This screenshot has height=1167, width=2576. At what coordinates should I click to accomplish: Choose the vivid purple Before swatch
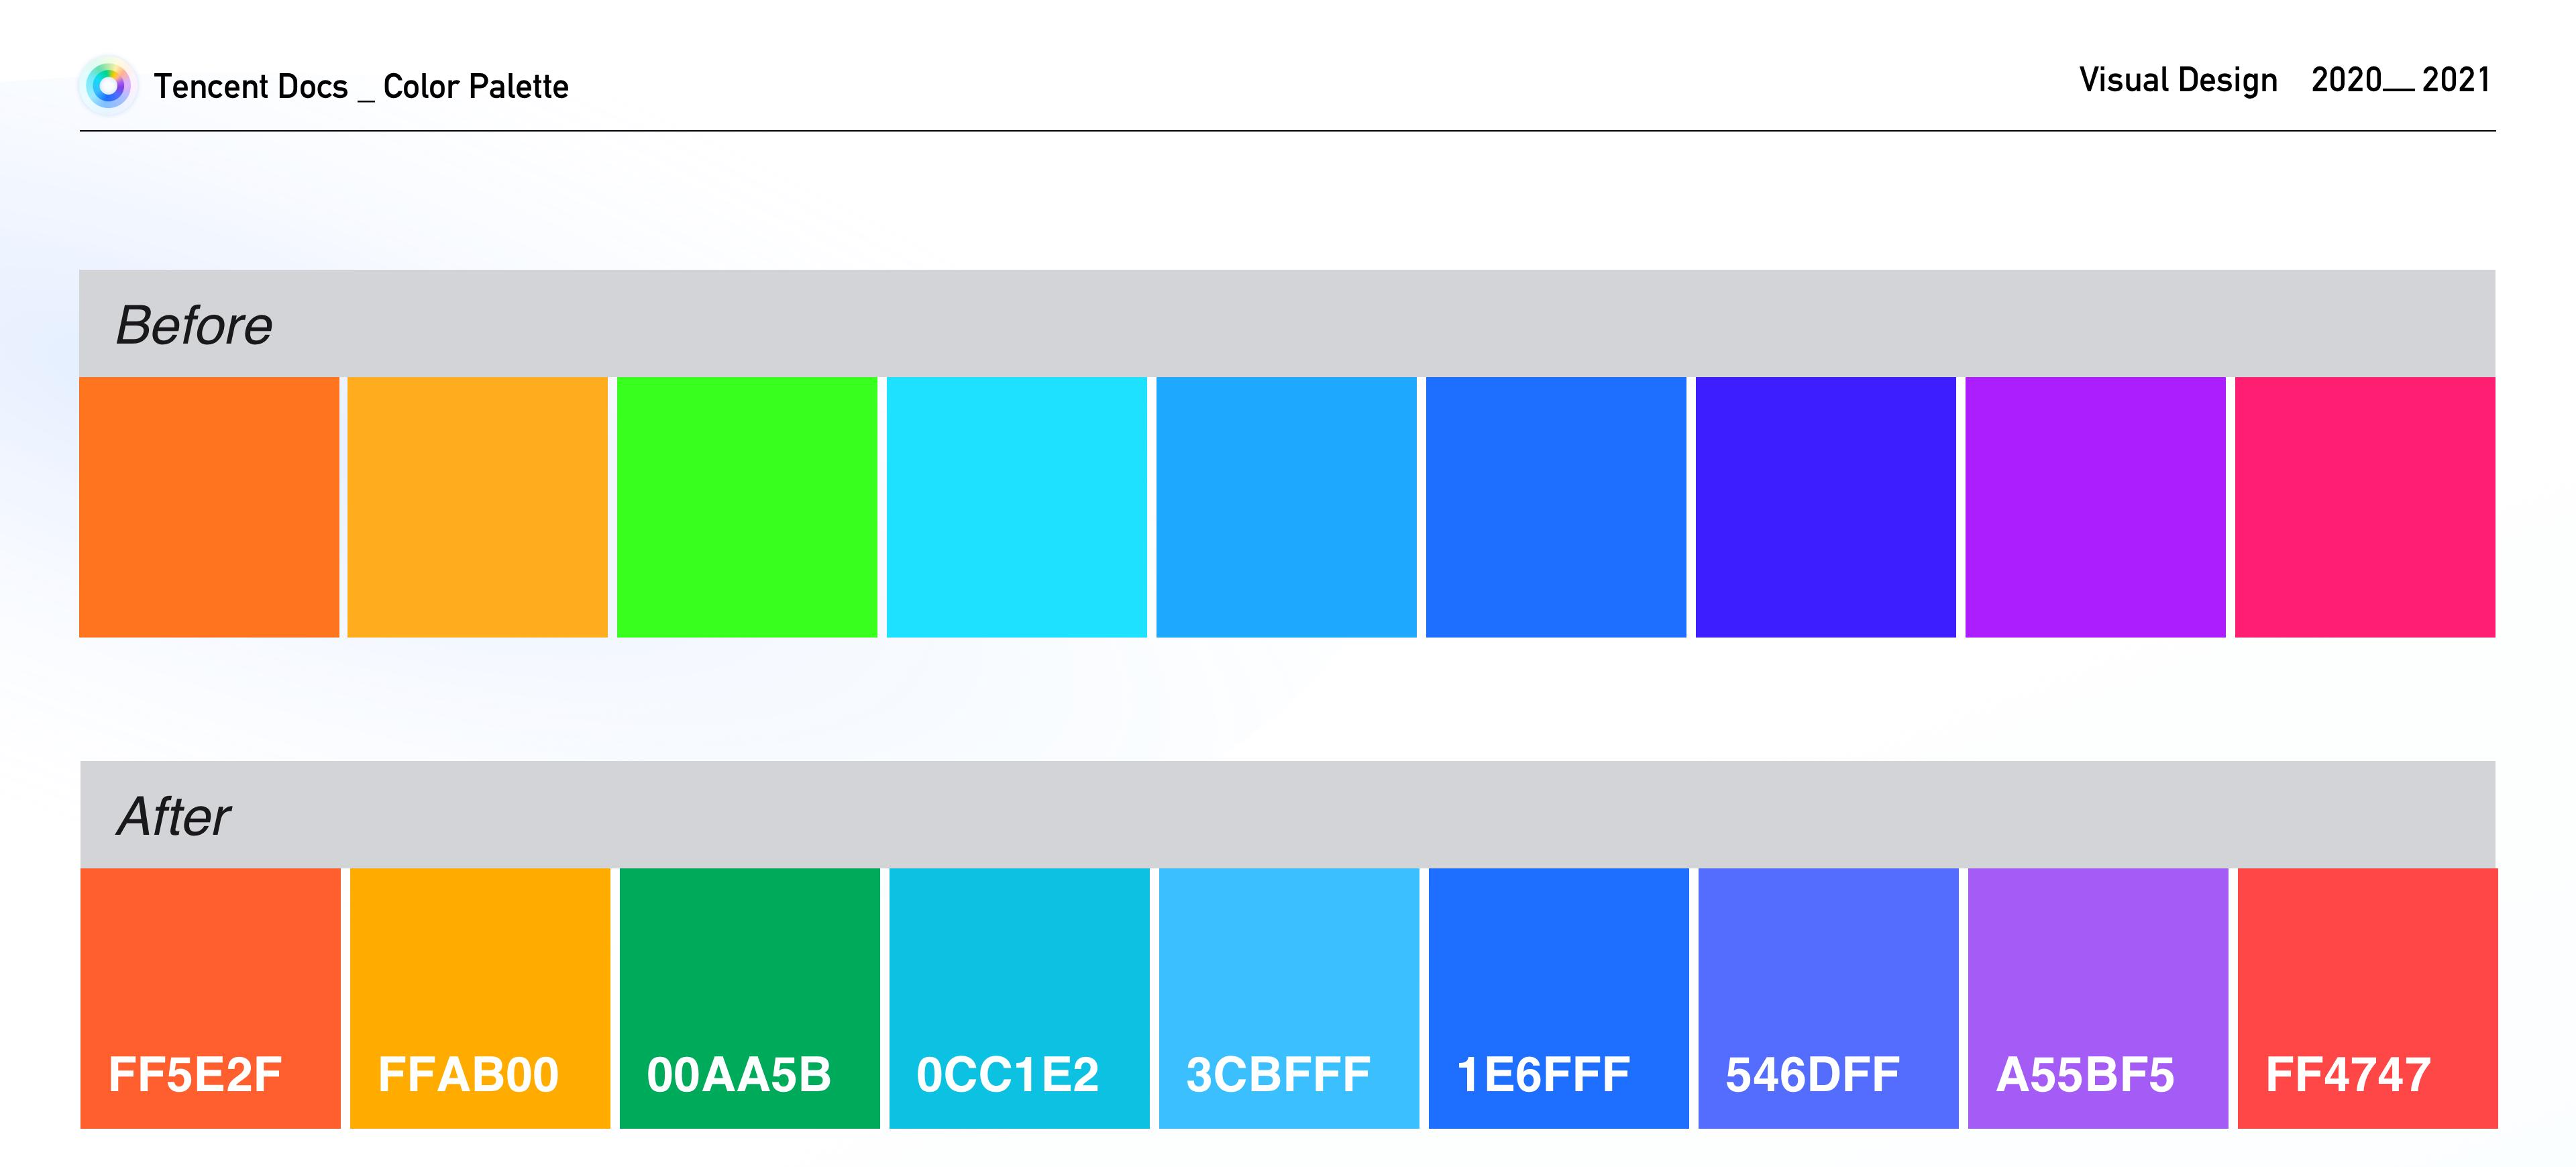click(2095, 507)
